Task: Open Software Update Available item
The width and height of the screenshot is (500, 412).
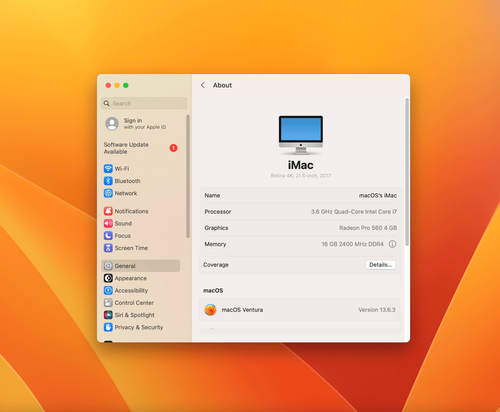Action: [141, 148]
